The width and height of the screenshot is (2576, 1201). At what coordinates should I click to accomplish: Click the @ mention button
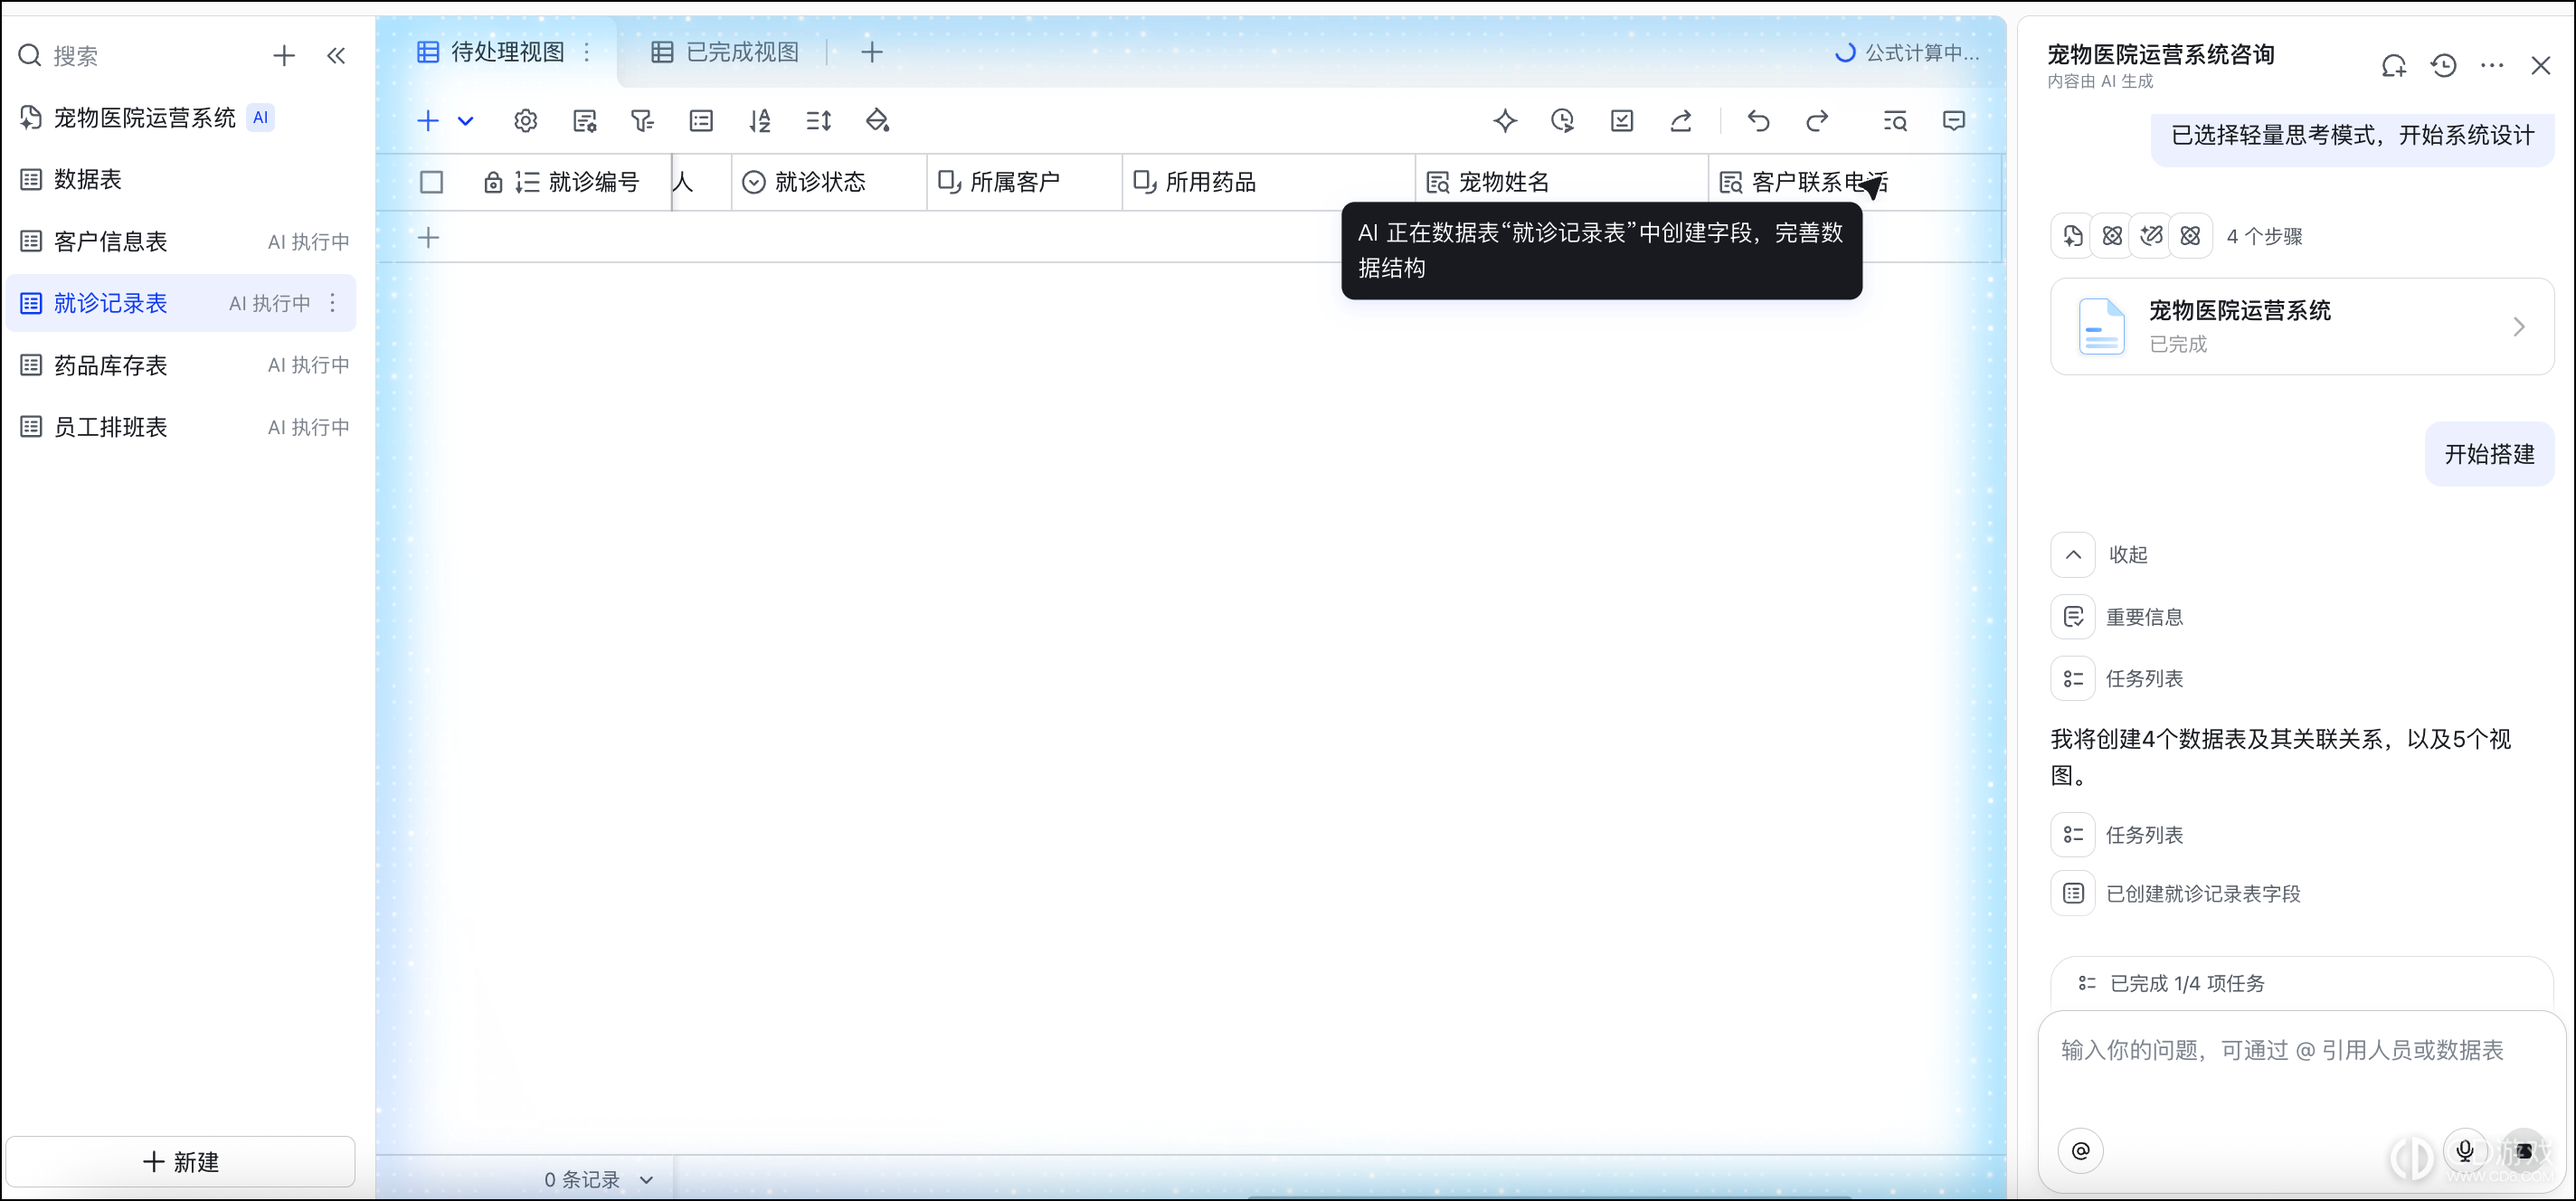tap(2081, 1150)
